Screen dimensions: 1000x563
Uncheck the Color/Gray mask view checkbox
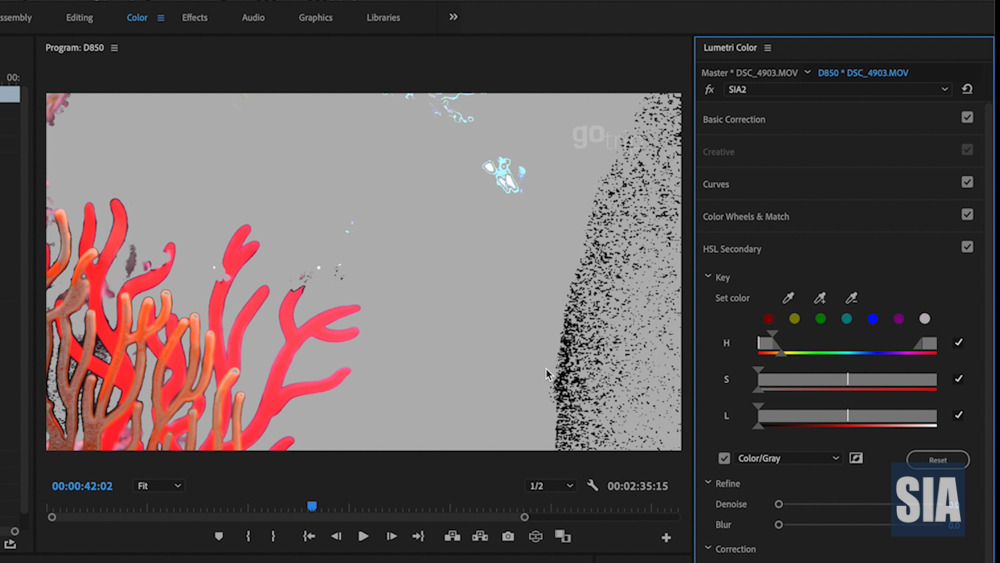(x=724, y=458)
